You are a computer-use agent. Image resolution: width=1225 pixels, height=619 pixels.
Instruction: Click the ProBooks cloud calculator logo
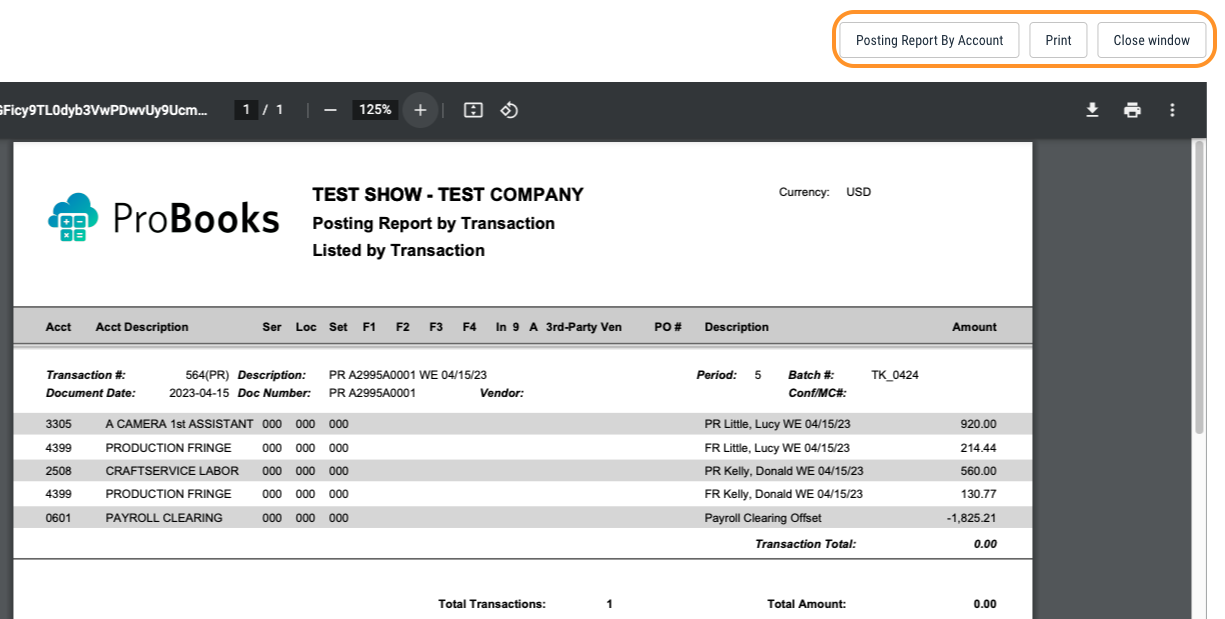[x=73, y=216]
